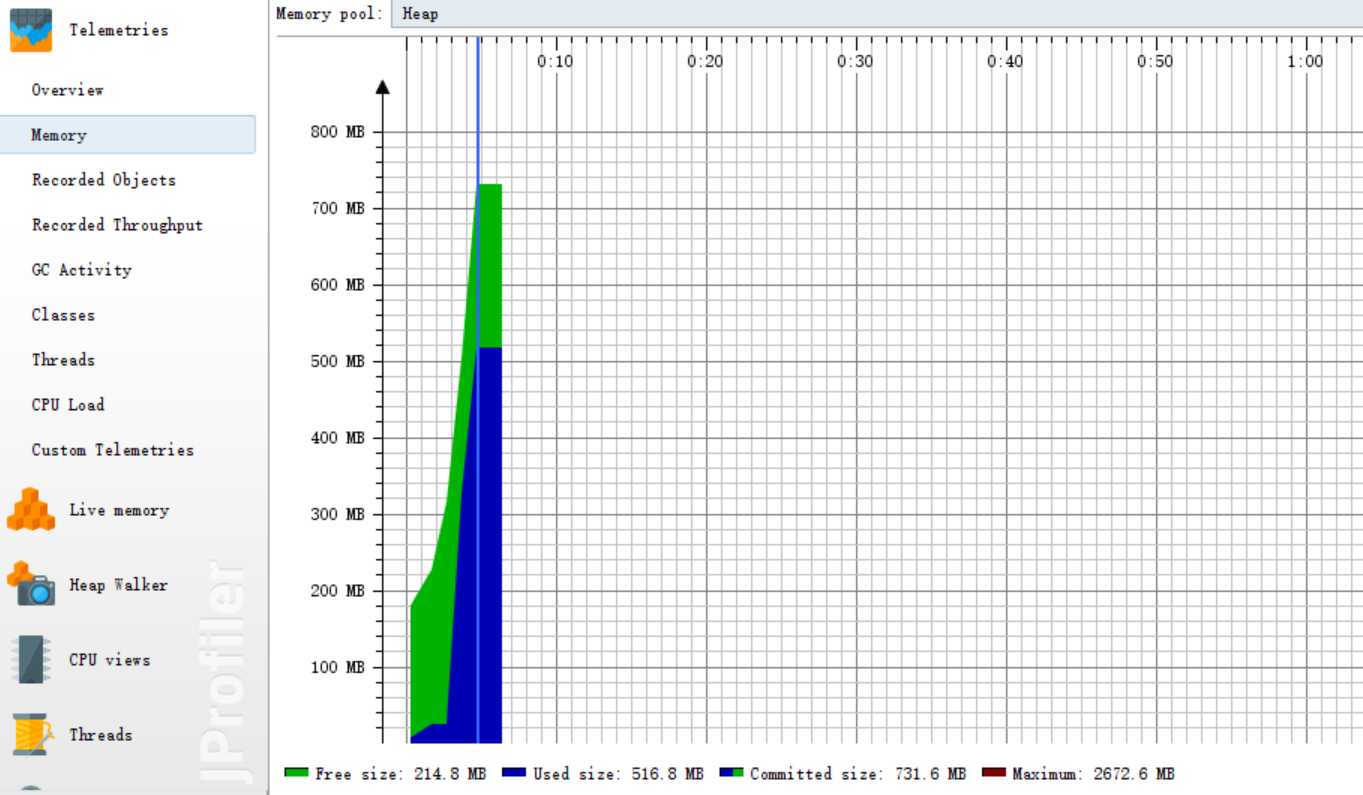Image resolution: width=1363 pixels, height=795 pixels.
Task: Open CPU Load telemetry
Action: [68, 405]
